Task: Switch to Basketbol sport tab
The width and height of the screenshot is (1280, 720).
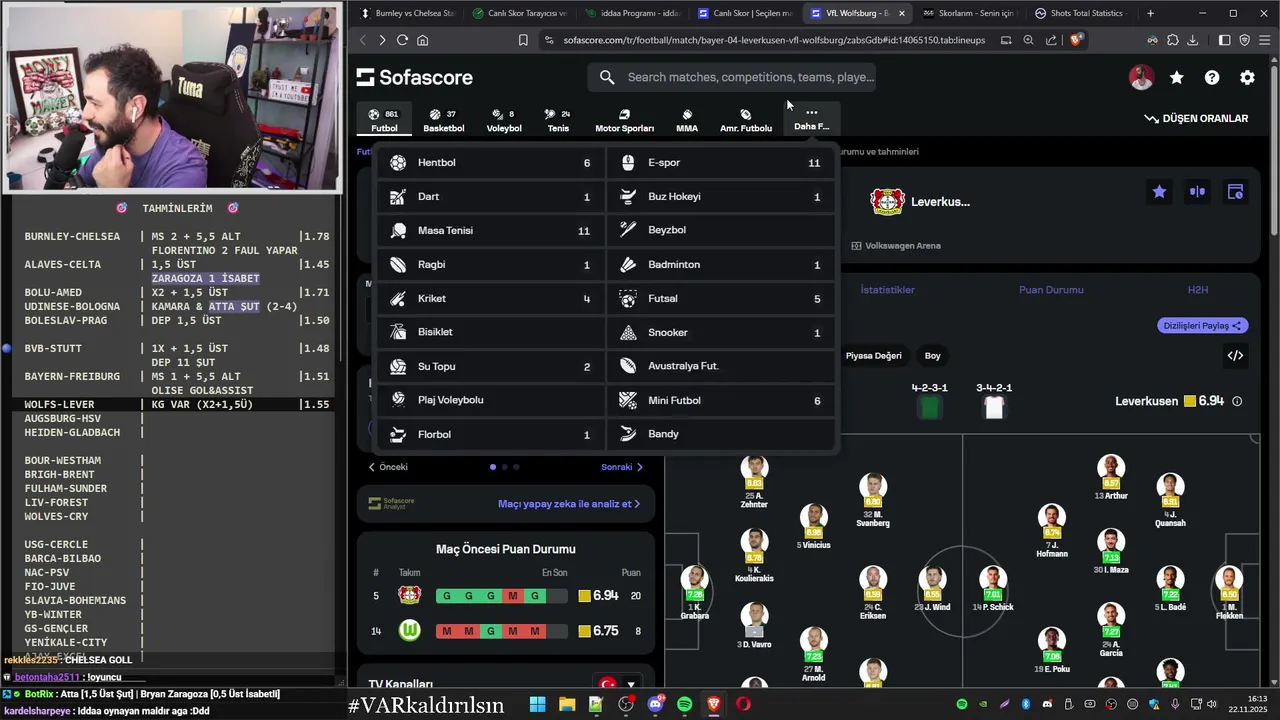Action: pos(443,120)
